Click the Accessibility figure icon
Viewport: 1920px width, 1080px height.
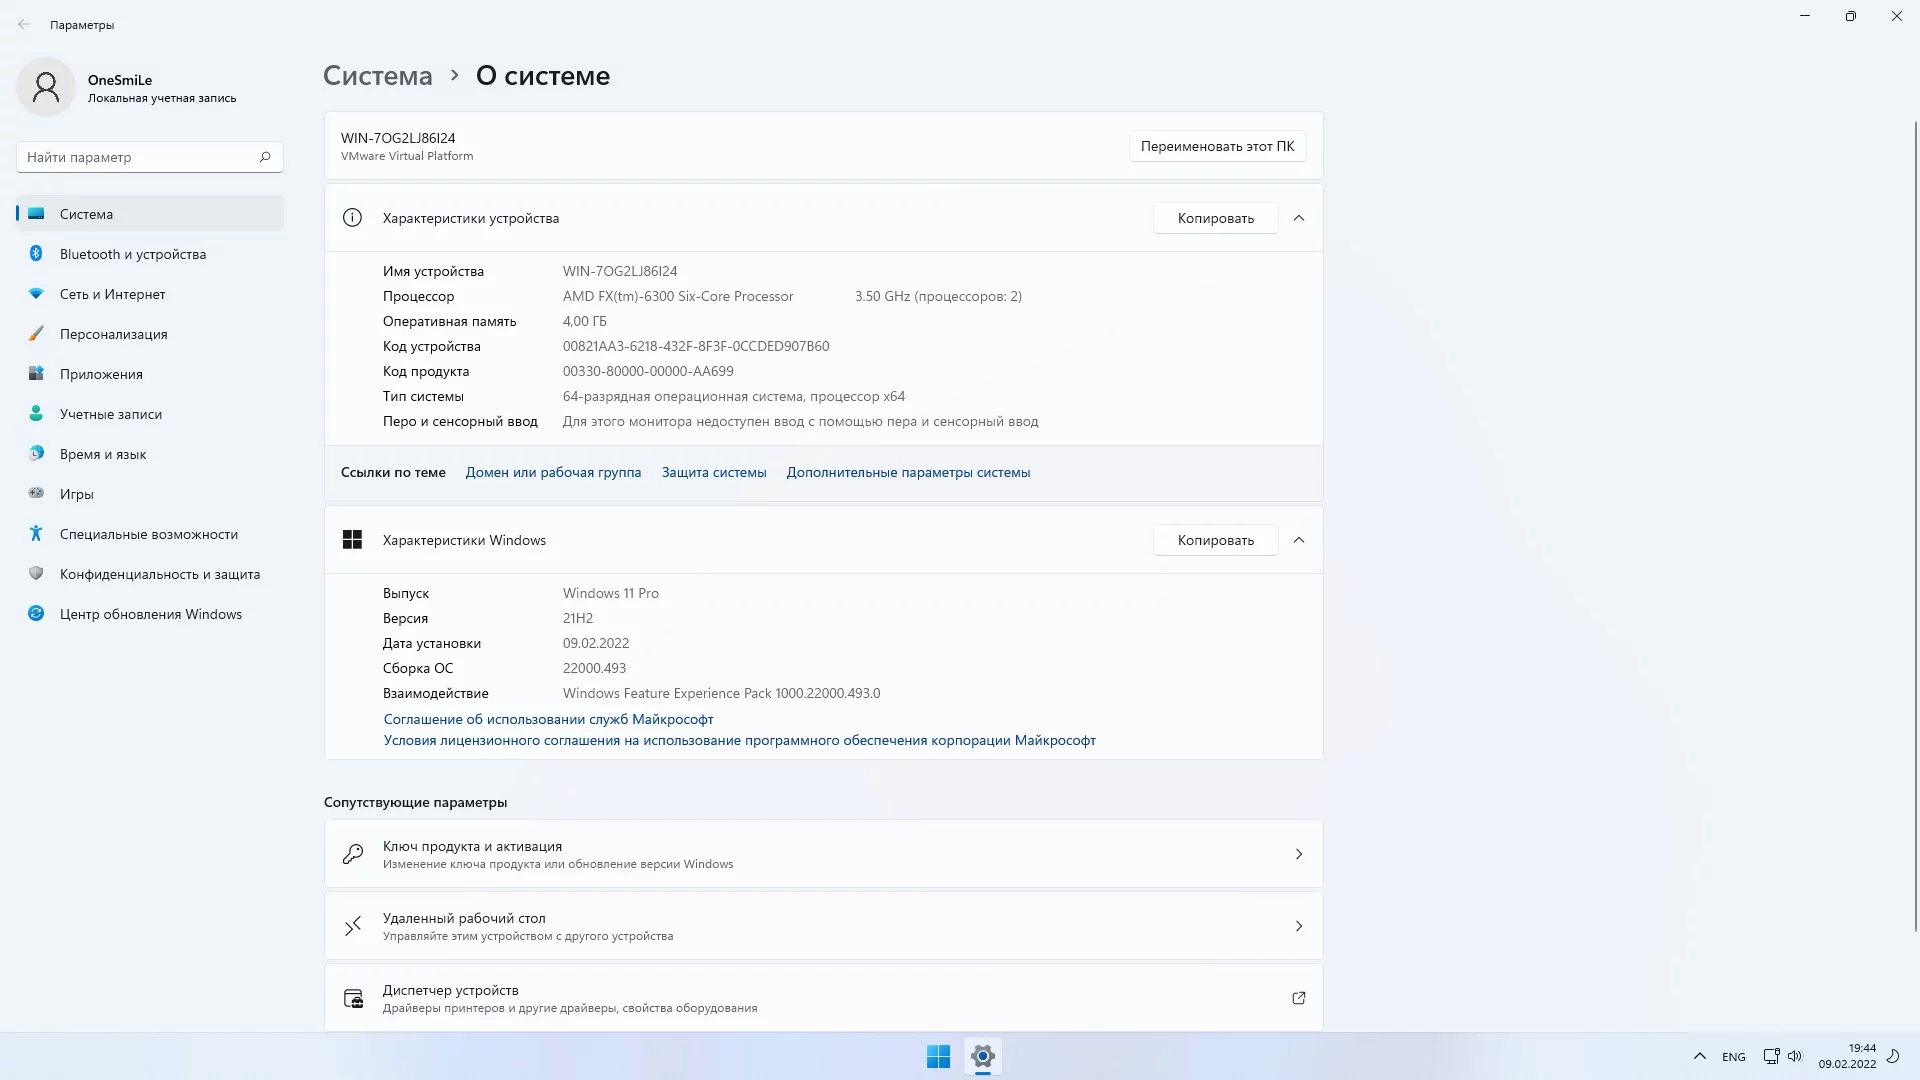pos(36,534)
